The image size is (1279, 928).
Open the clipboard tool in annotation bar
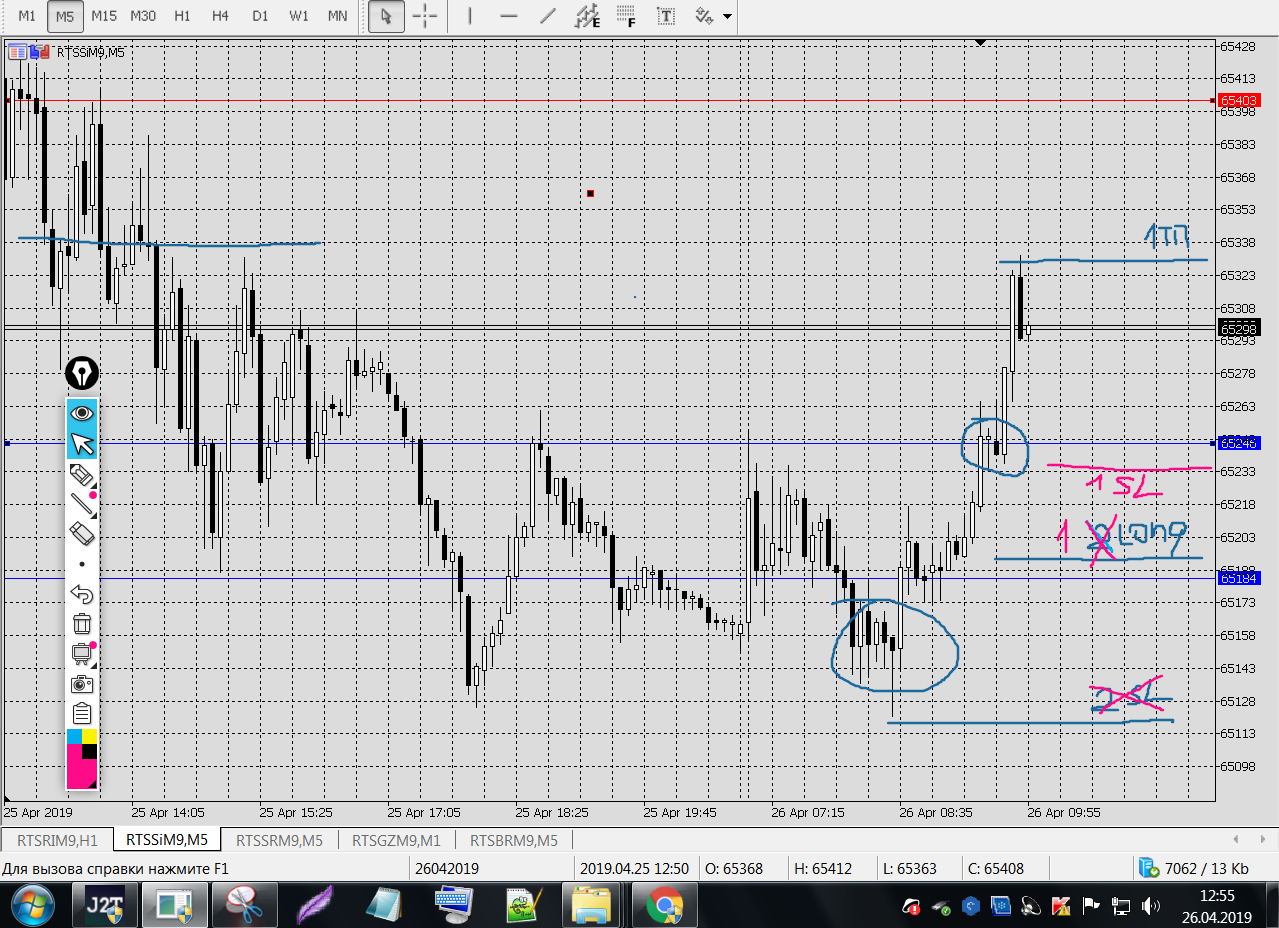tap(82, 714)
